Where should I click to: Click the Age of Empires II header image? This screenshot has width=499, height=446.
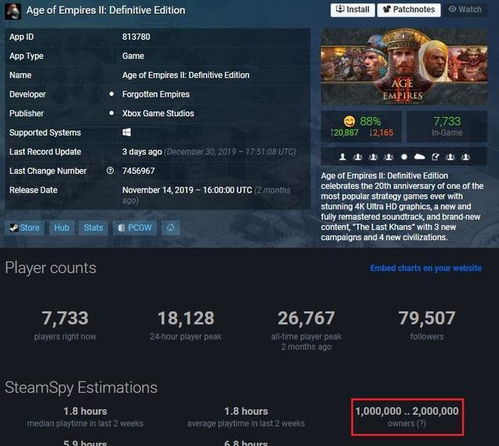point(404,67)
